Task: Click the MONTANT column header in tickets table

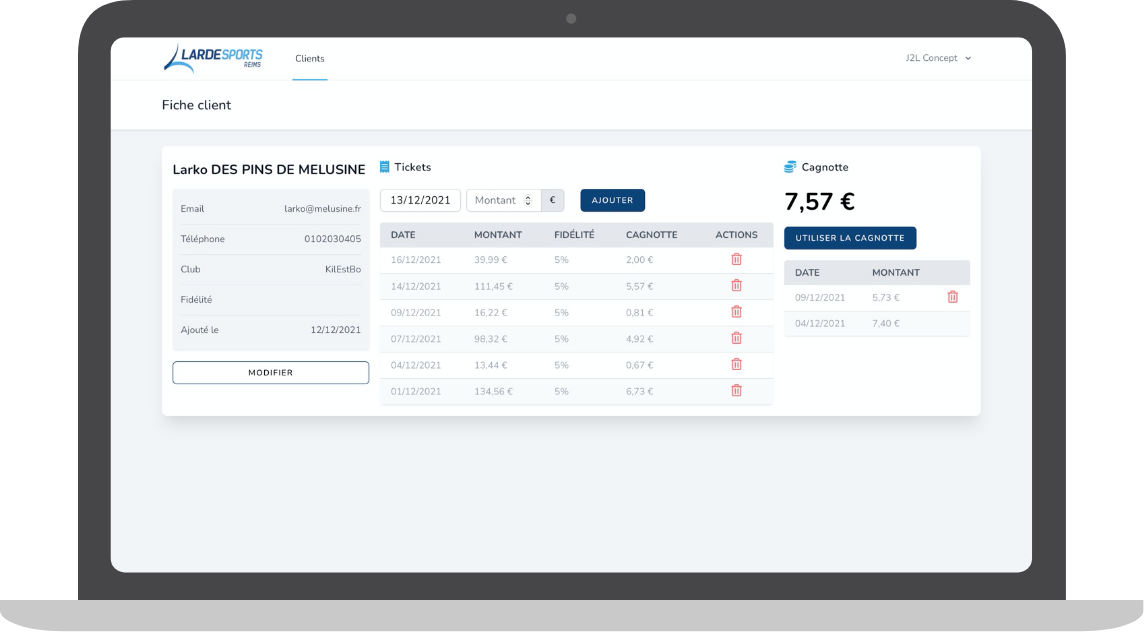Action: (x=497, y=235)
